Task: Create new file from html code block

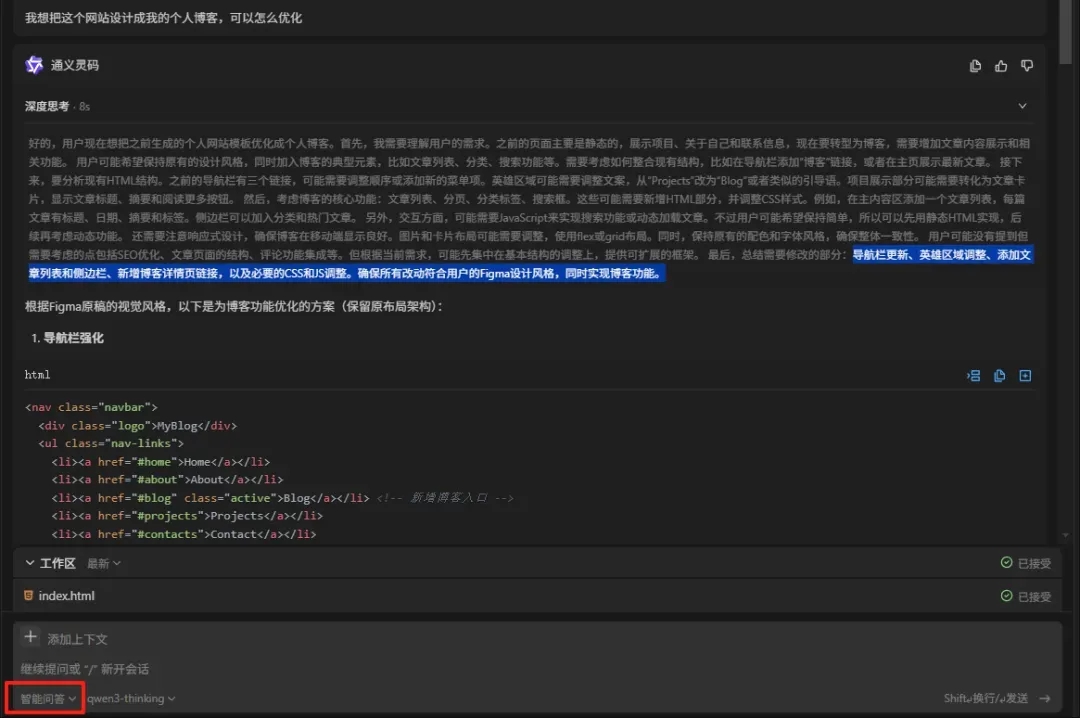Action: click(1026, 376)
